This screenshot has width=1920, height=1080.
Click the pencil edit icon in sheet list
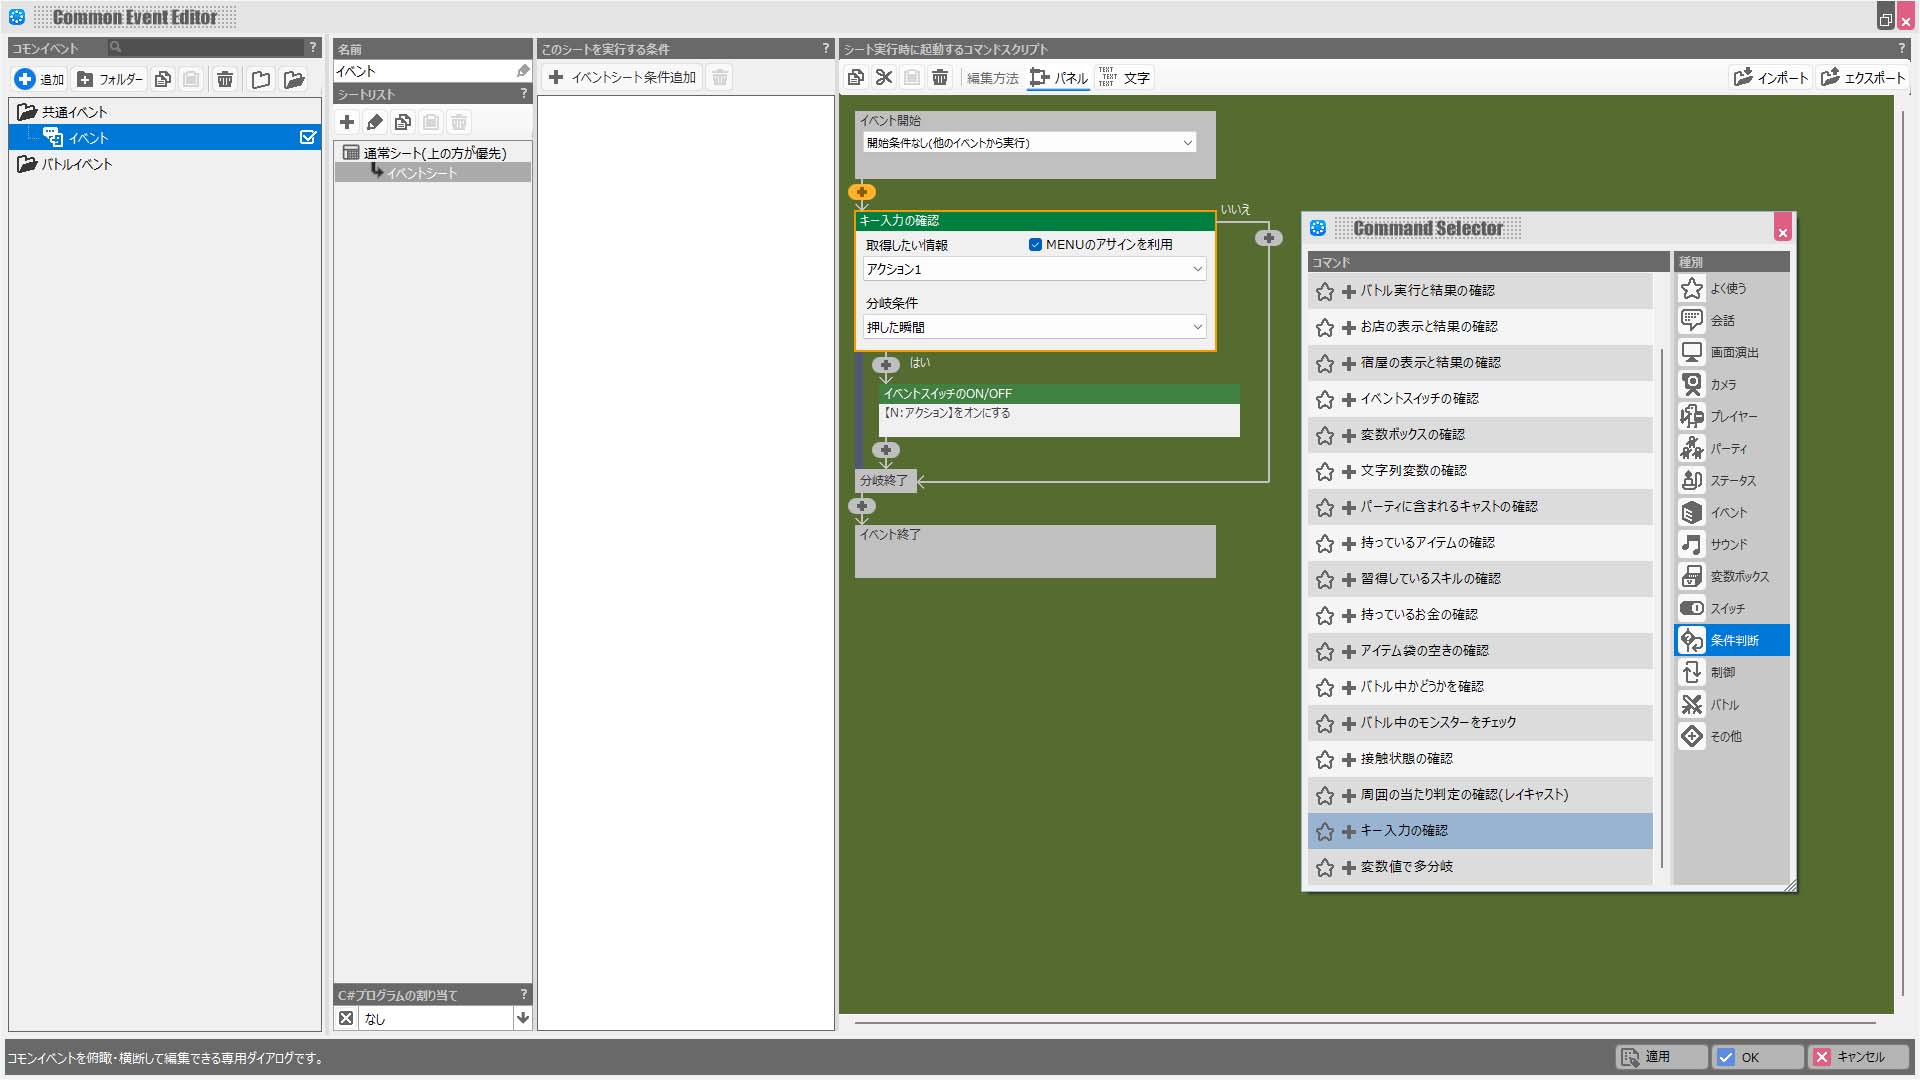tap(375, 122)
